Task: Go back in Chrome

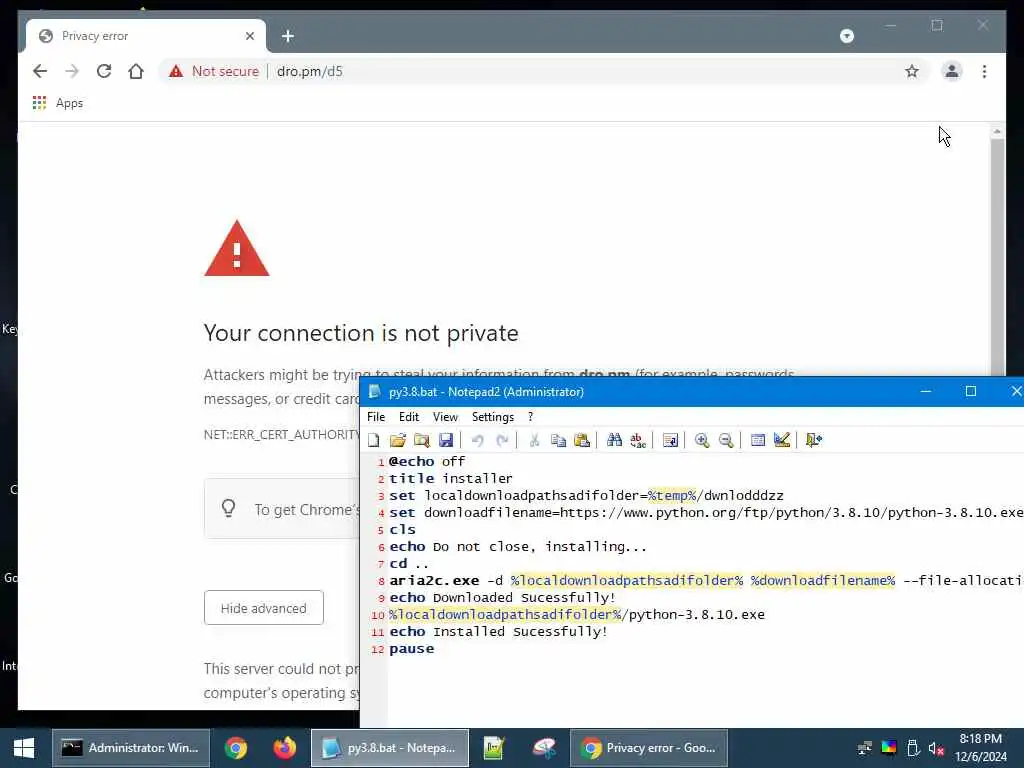Action: point(40,71)
